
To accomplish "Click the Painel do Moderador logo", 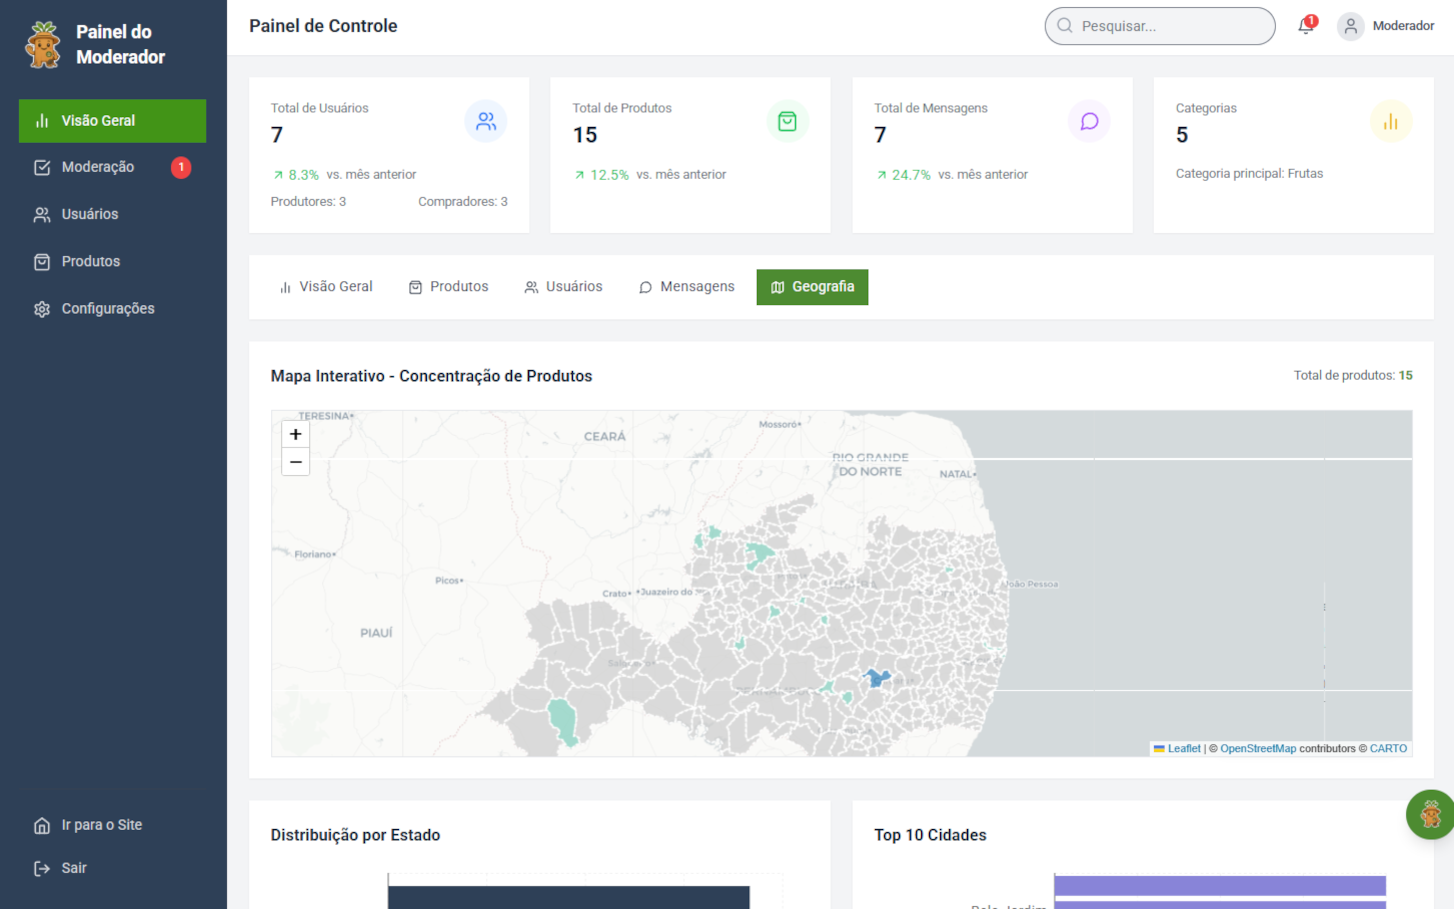I will coord(43,45).
